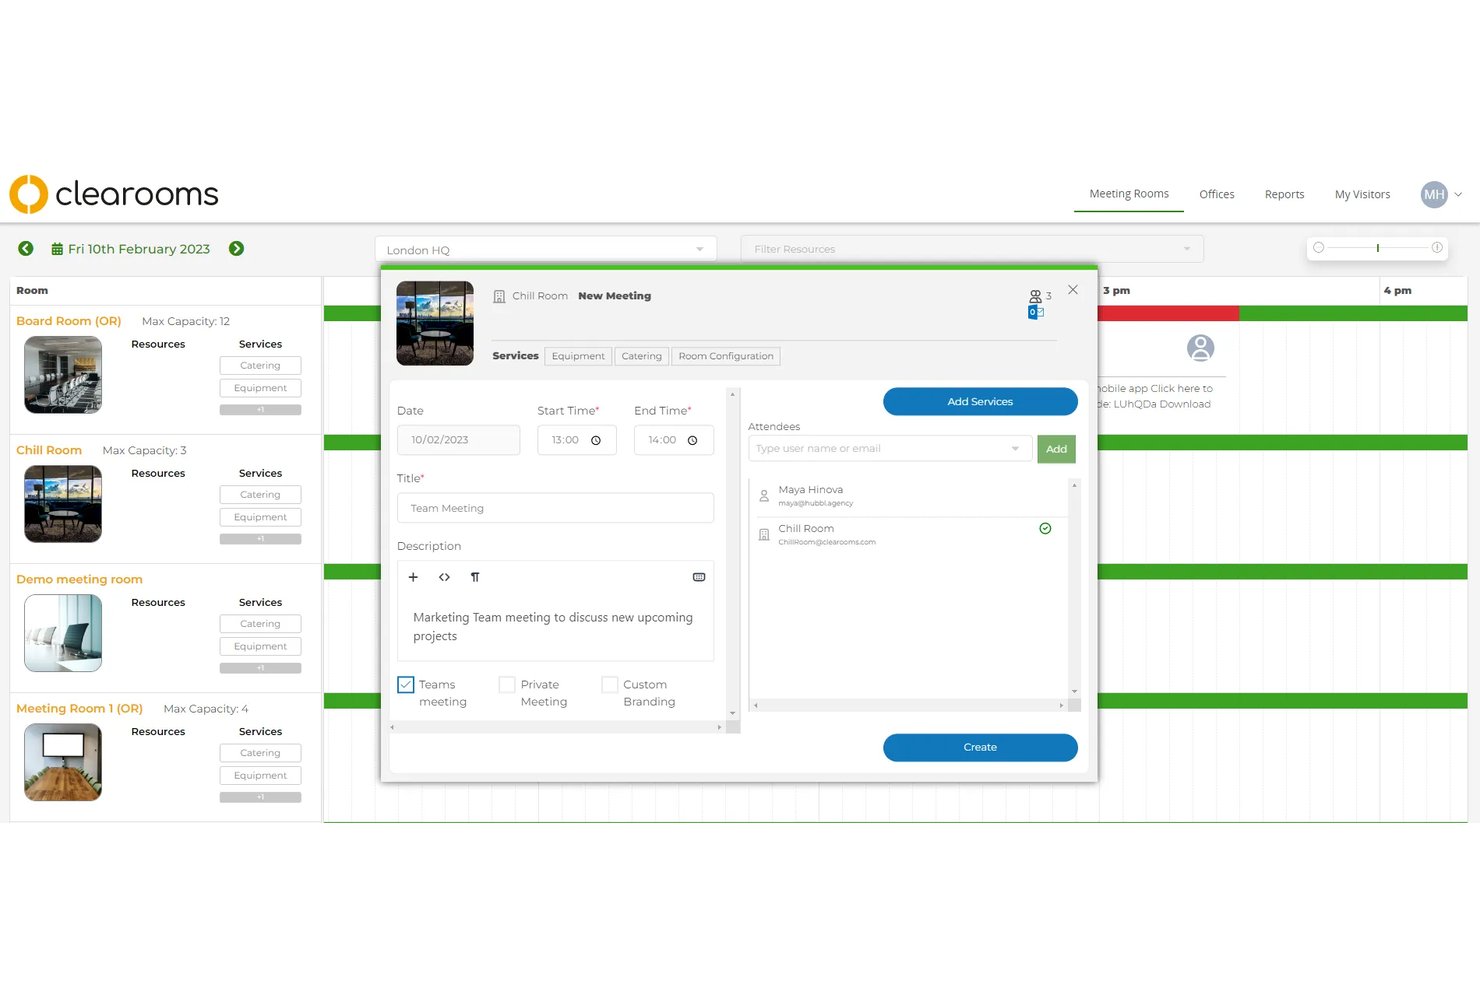The width and height of the screenshot is (1480, 987).
Task: Open the calendar icon beside the date
Action: point(57,249)
